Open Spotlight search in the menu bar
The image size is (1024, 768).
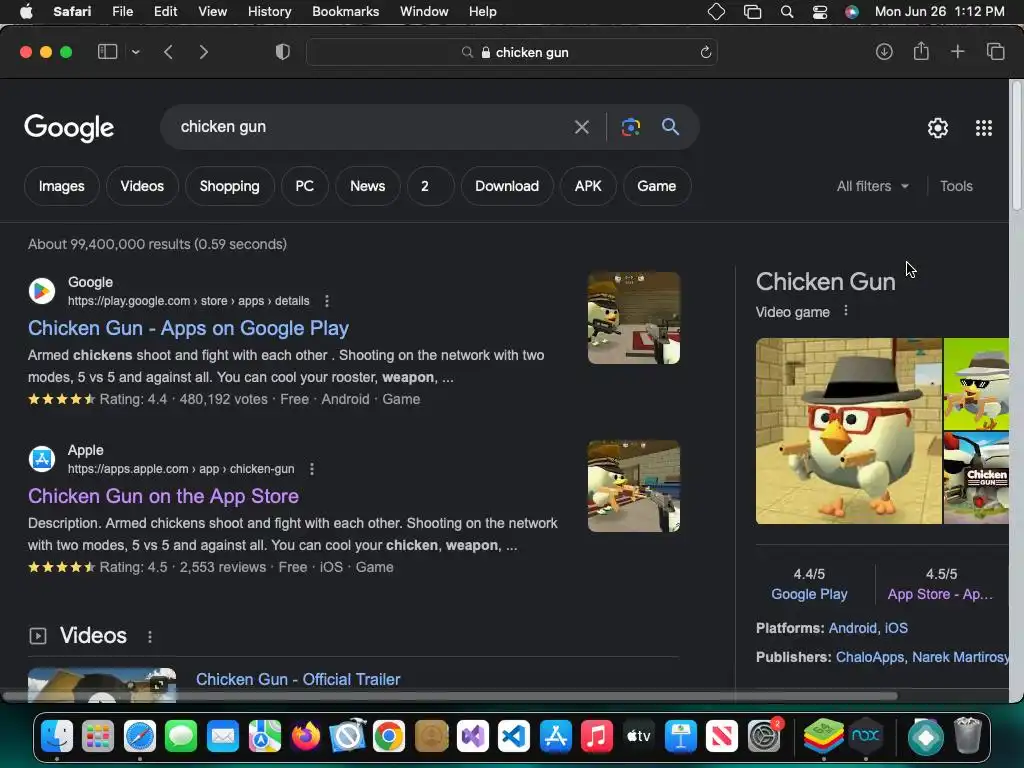point(787,12)
